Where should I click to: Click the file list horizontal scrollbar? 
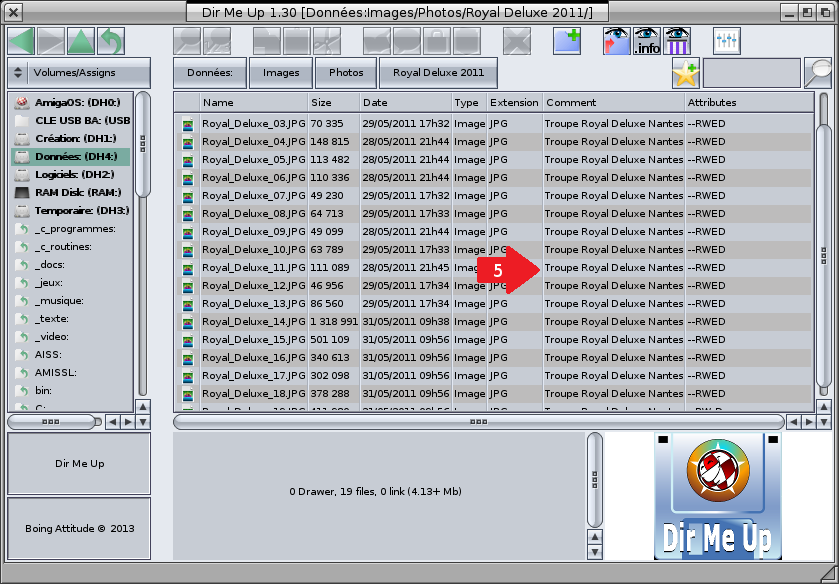pyautogui.click(x=479, y=422)
